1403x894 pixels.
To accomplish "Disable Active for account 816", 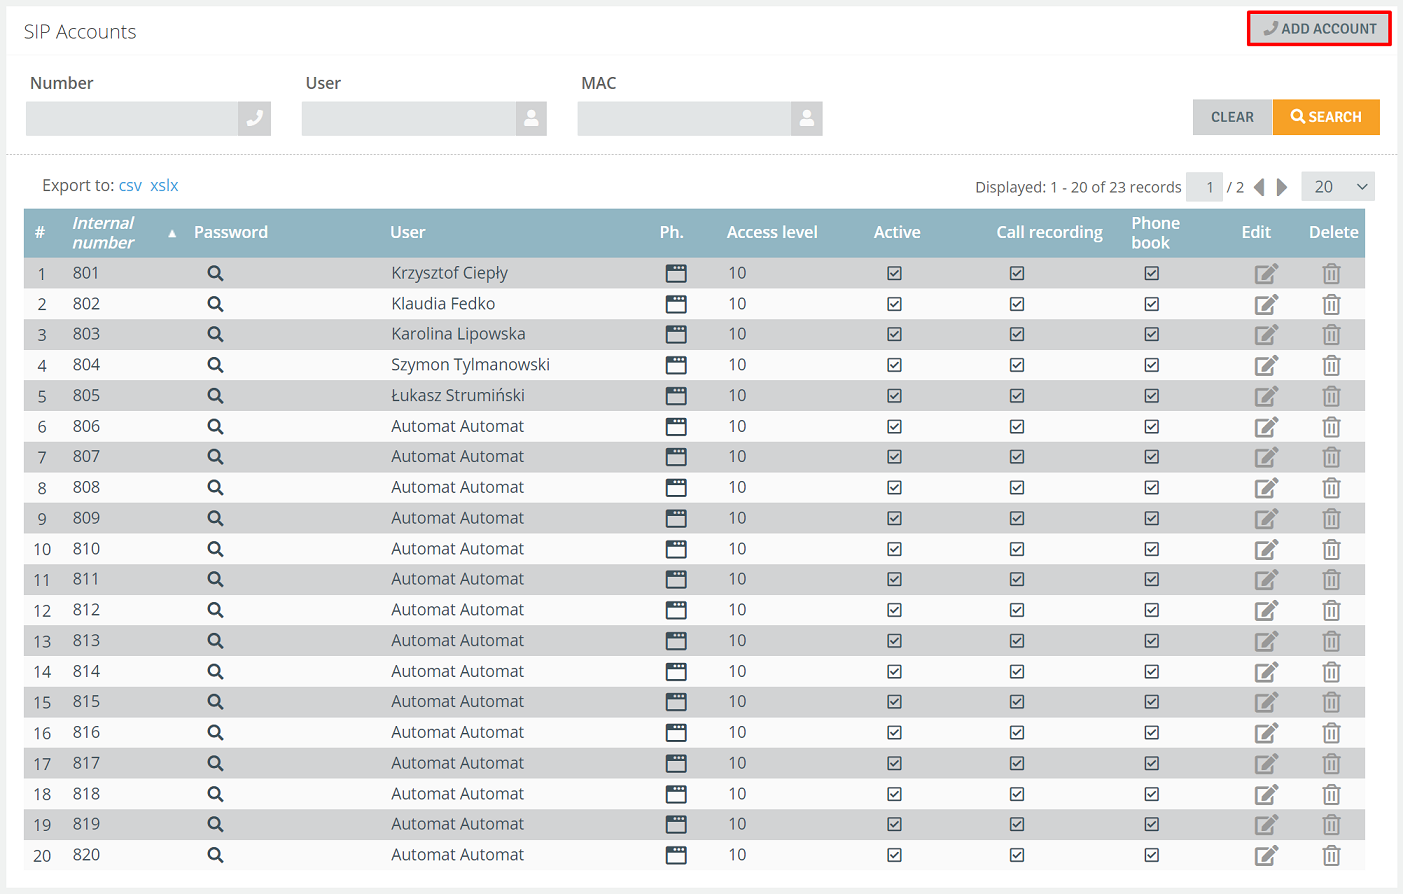I will (x=894, y=733).
